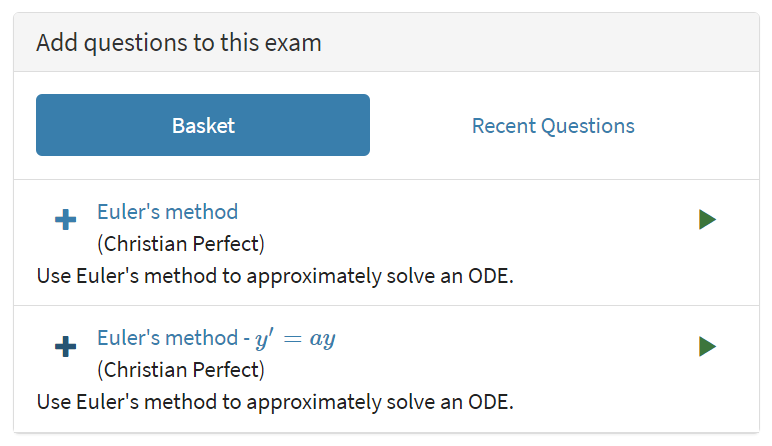Open the Euler's method - y' = ay link

click(170, 339)
